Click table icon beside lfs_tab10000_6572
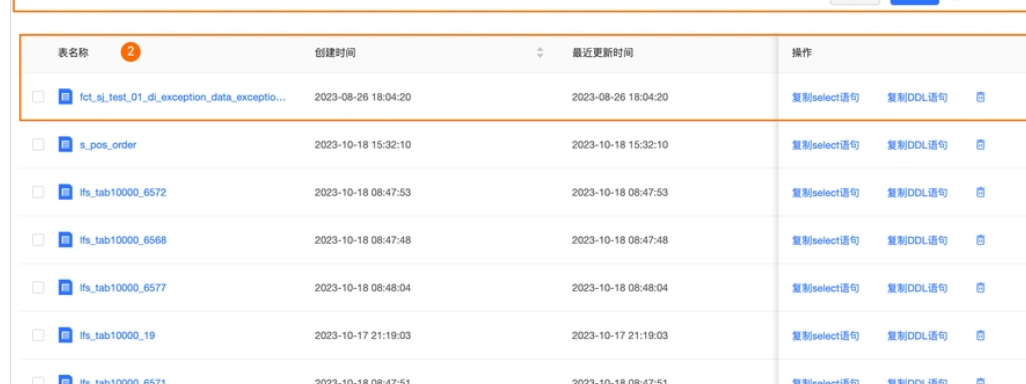 [x=65, y=192]
